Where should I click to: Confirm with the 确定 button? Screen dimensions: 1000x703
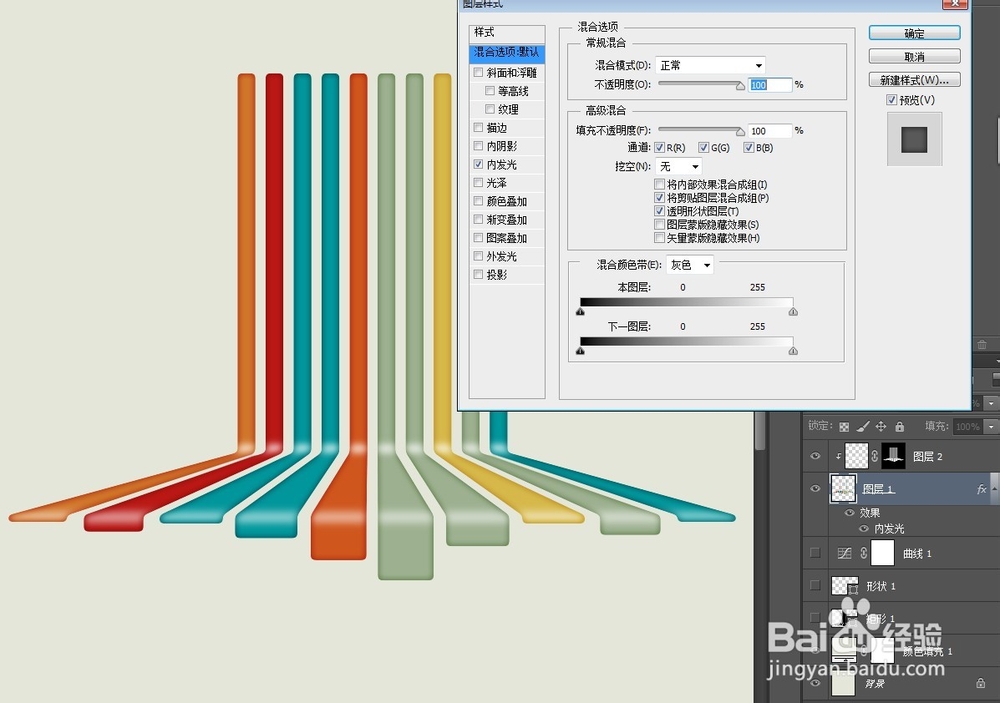(x=915, y=33)
